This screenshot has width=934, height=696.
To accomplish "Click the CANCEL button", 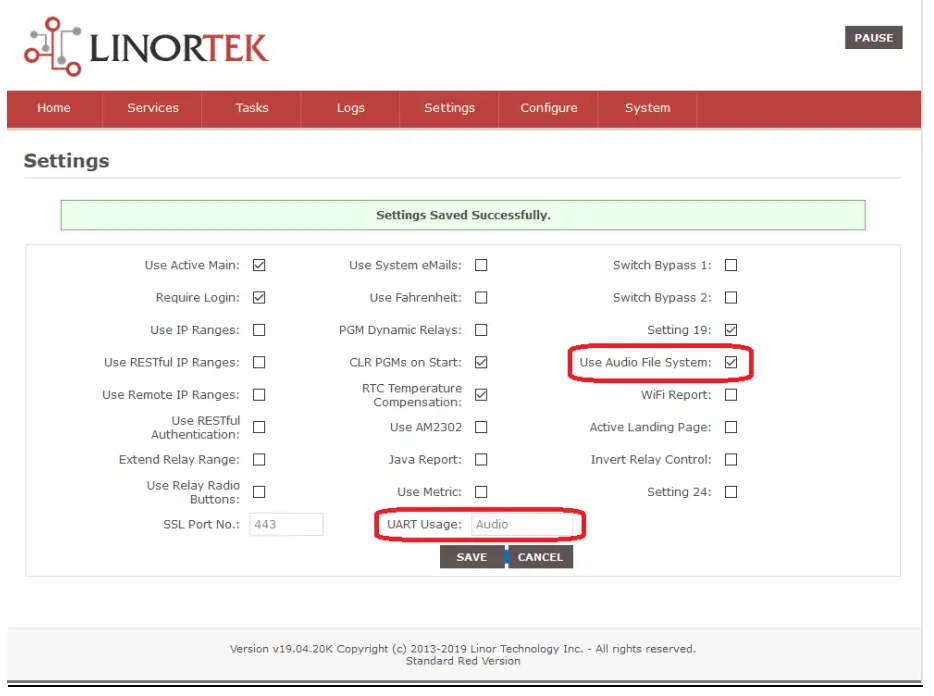I will click(x=540, y=557).
